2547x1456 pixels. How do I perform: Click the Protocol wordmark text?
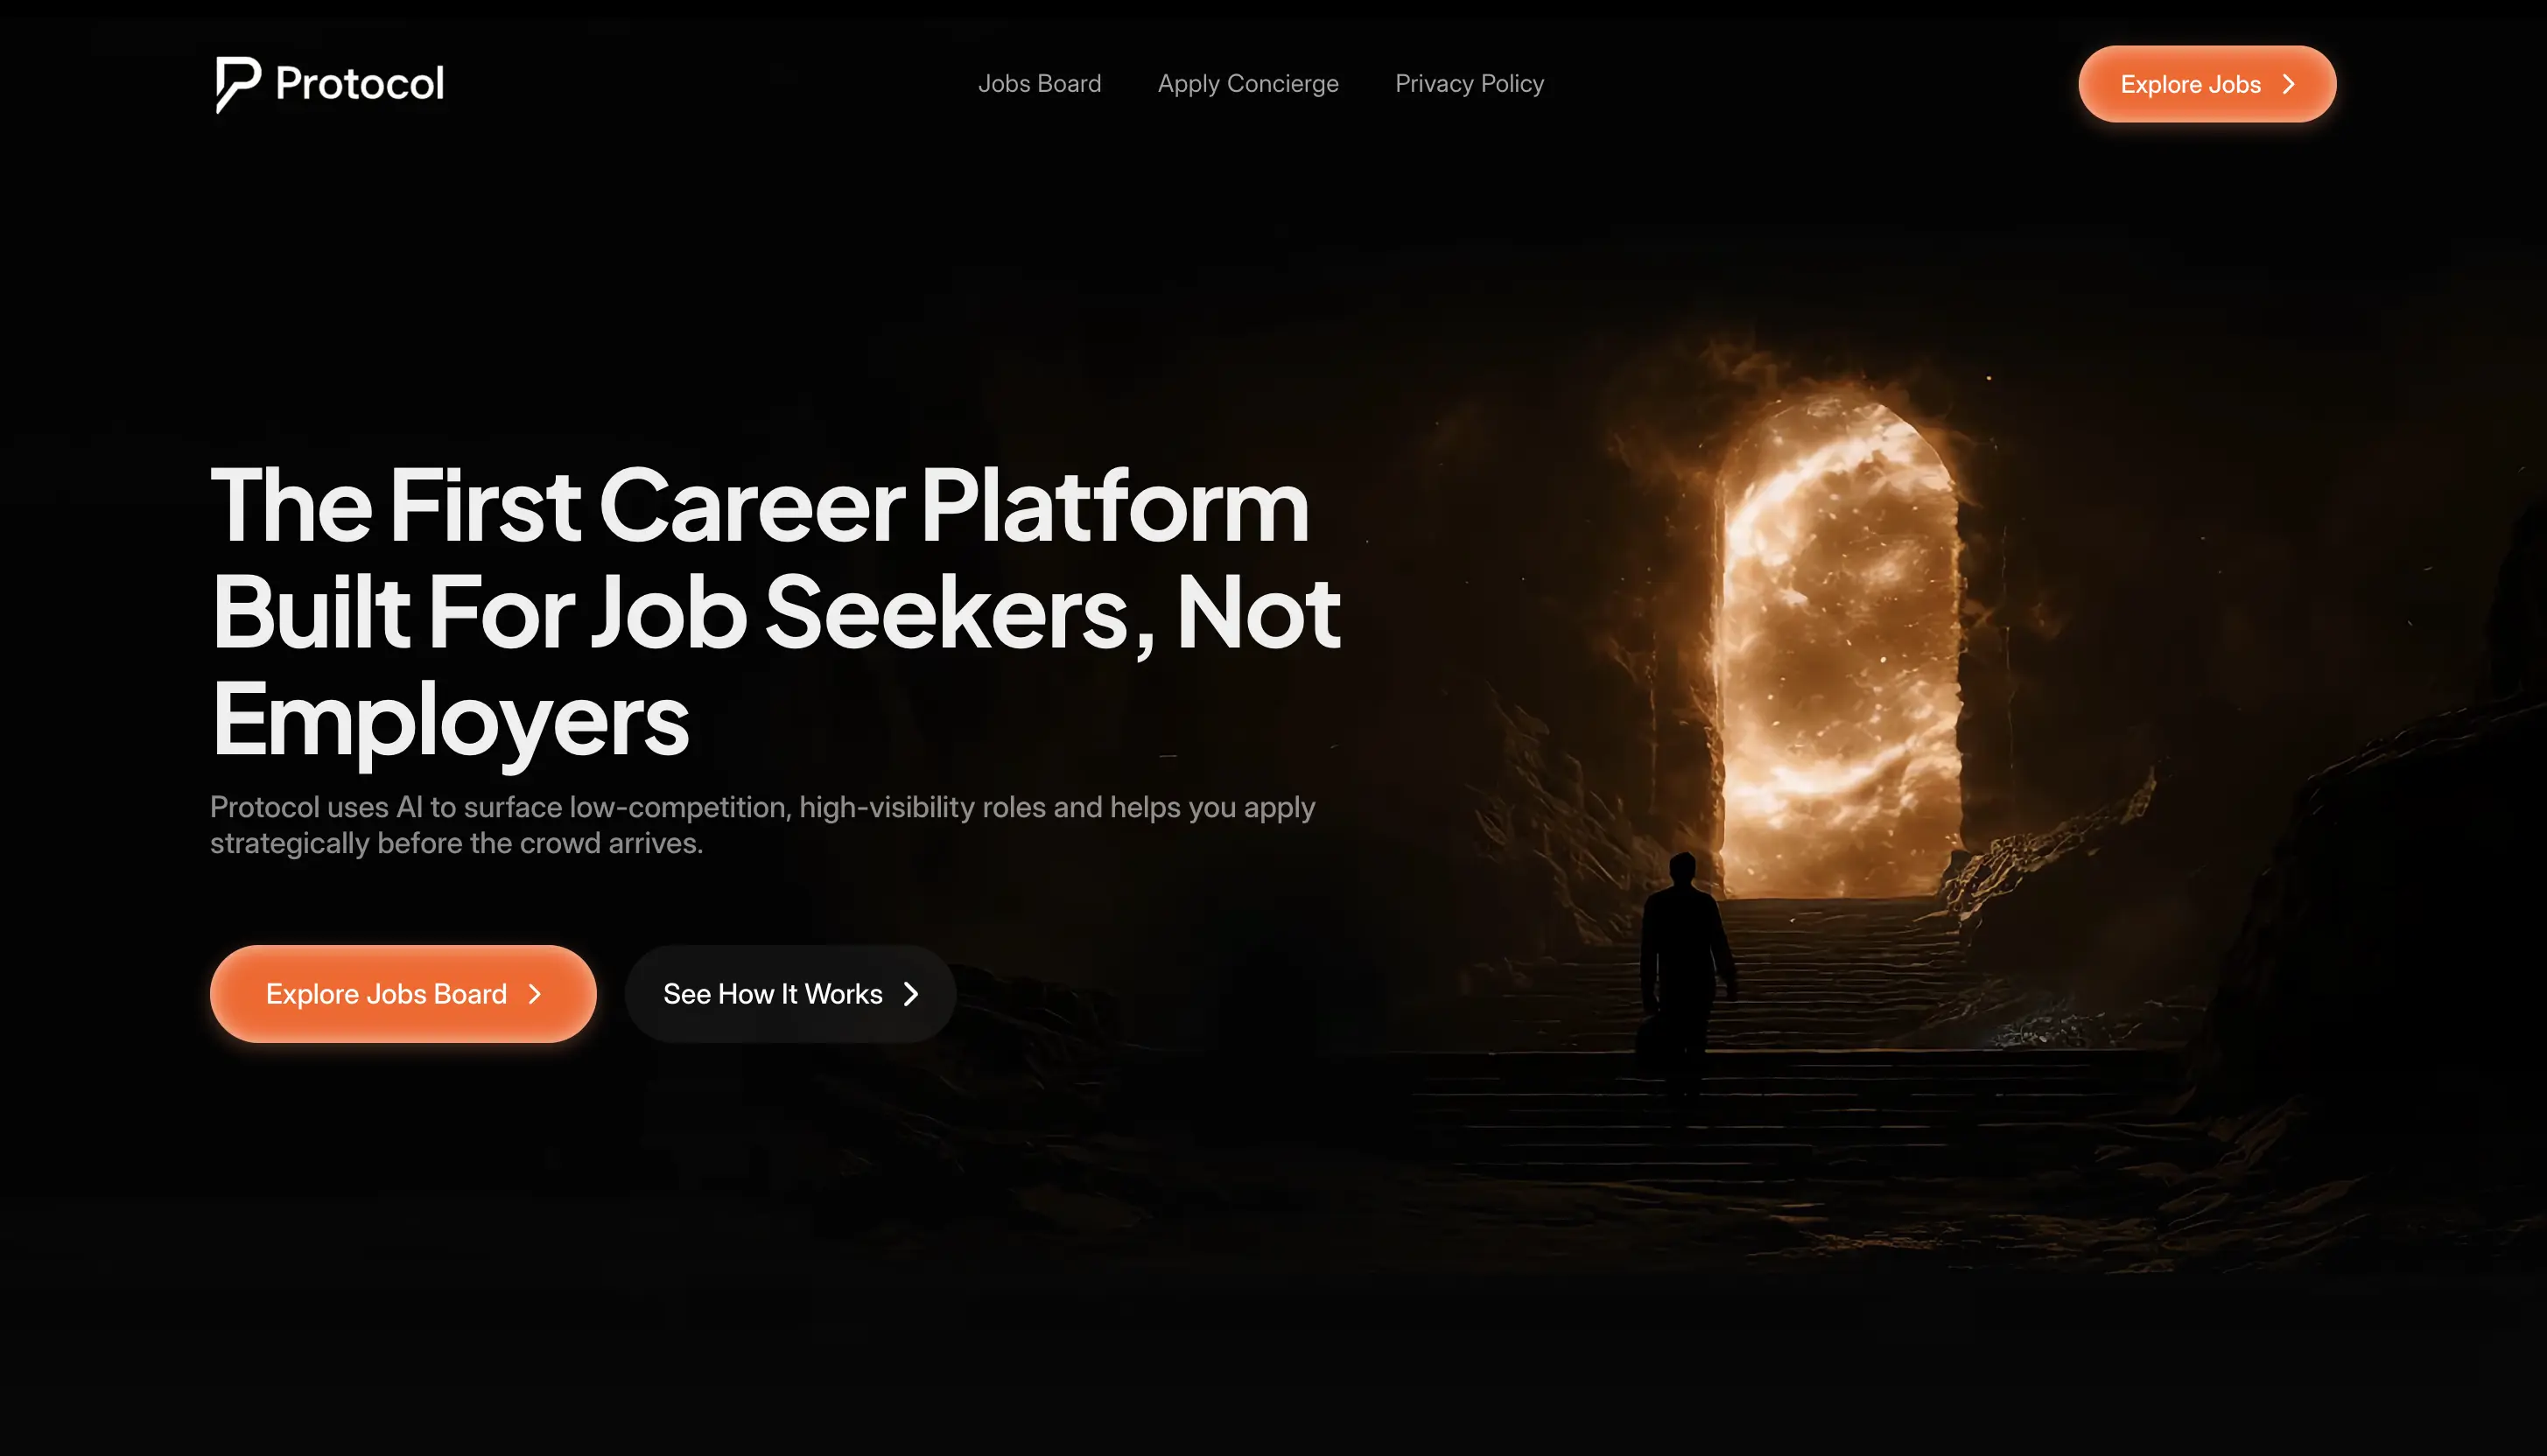click(360, 84)
